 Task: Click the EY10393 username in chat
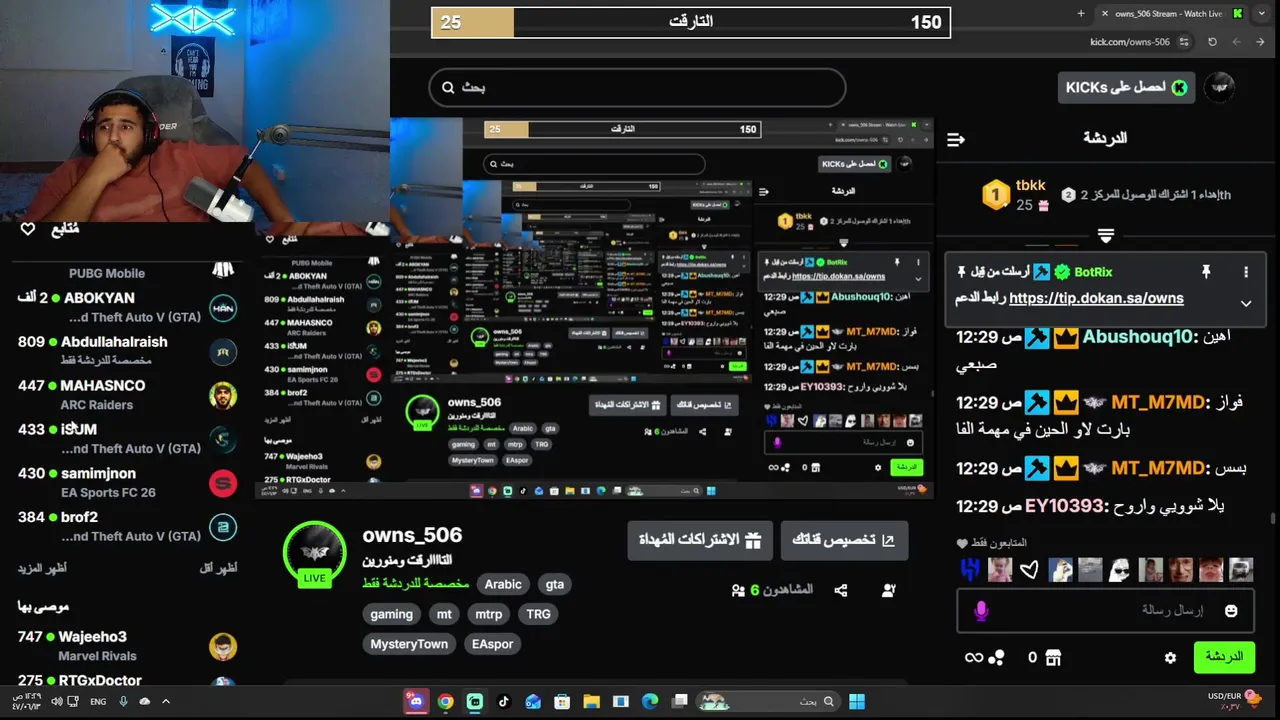click(x=1066, y=506)
